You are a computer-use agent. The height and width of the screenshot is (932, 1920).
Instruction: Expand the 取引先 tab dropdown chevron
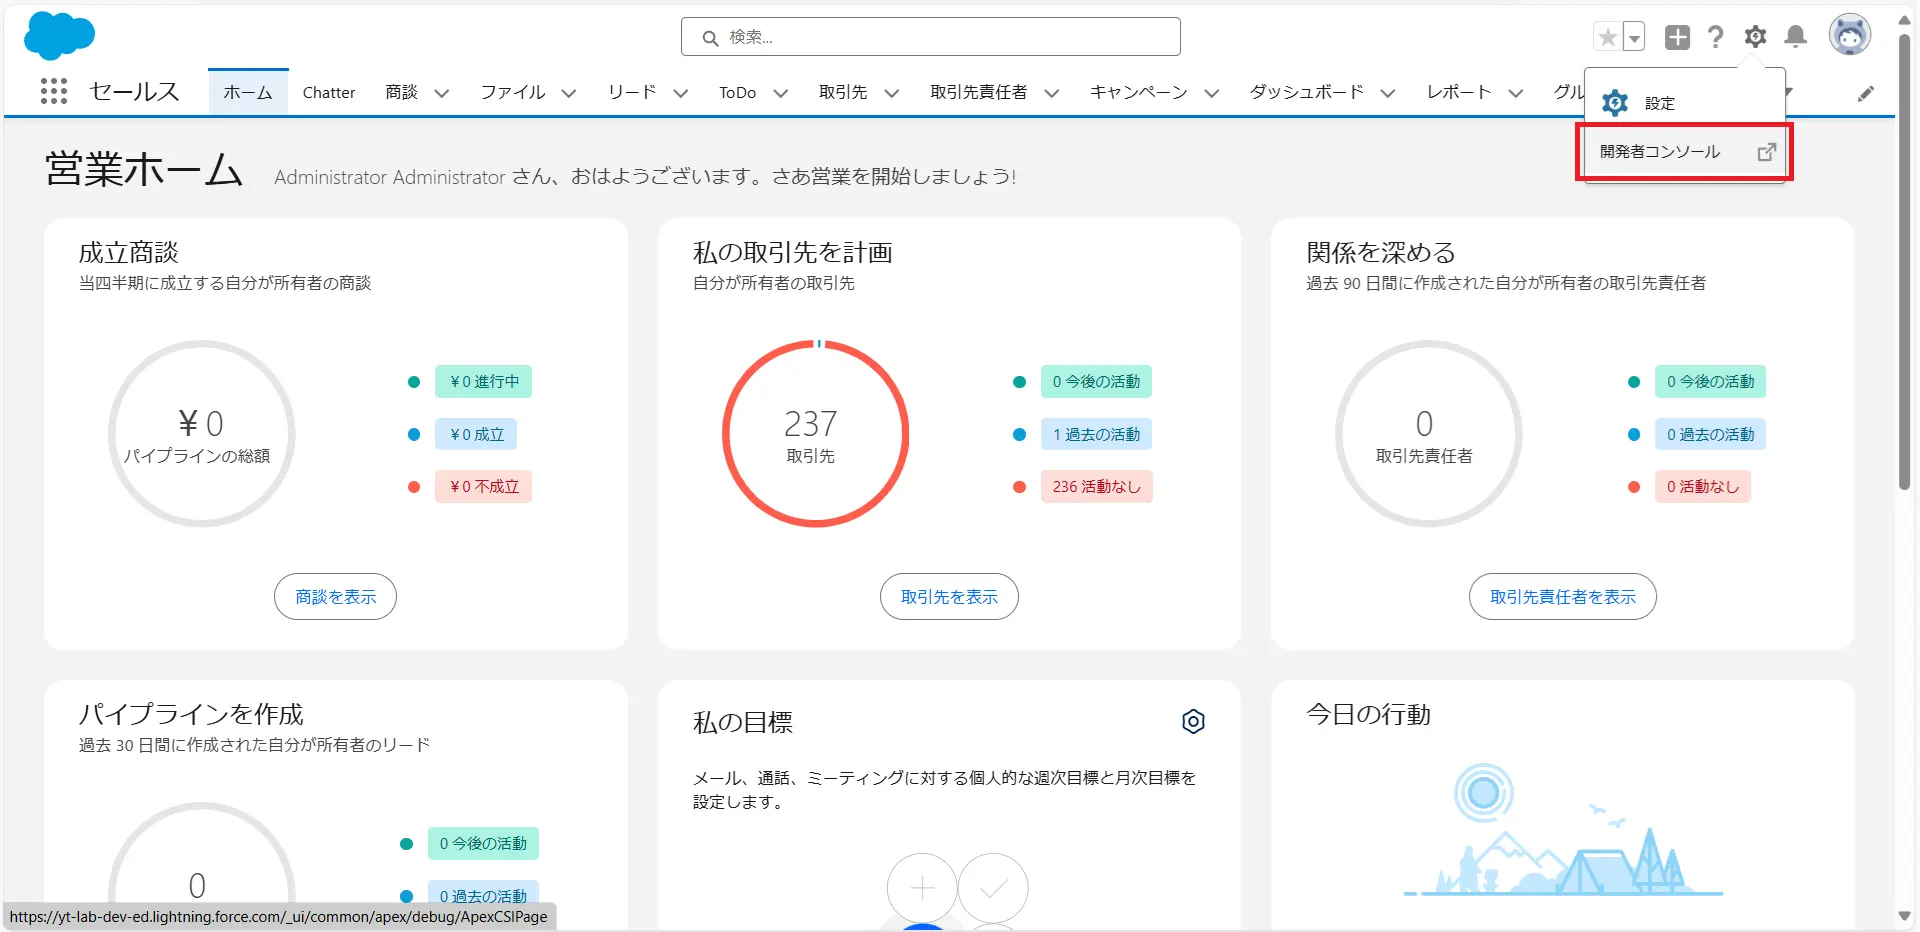891,93
